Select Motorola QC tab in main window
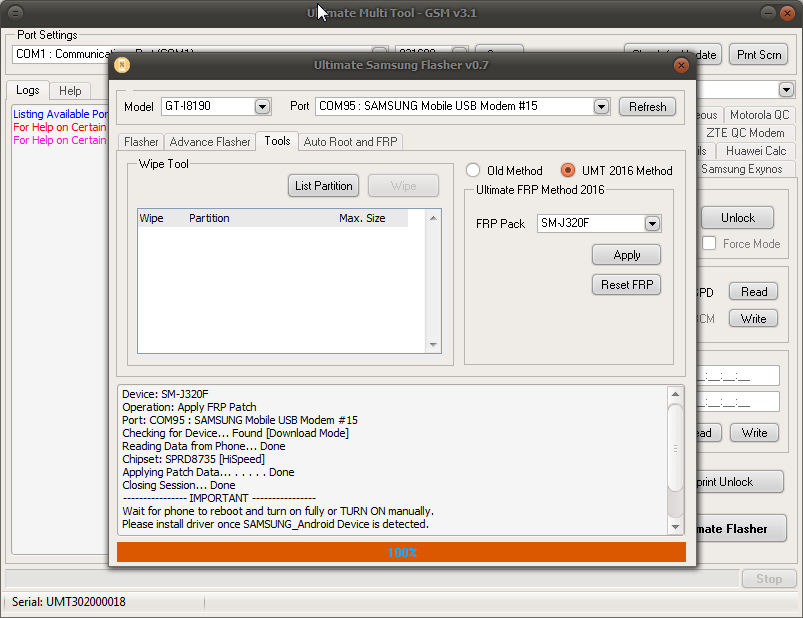The image size is (803, 618). [x=759, y=115]
